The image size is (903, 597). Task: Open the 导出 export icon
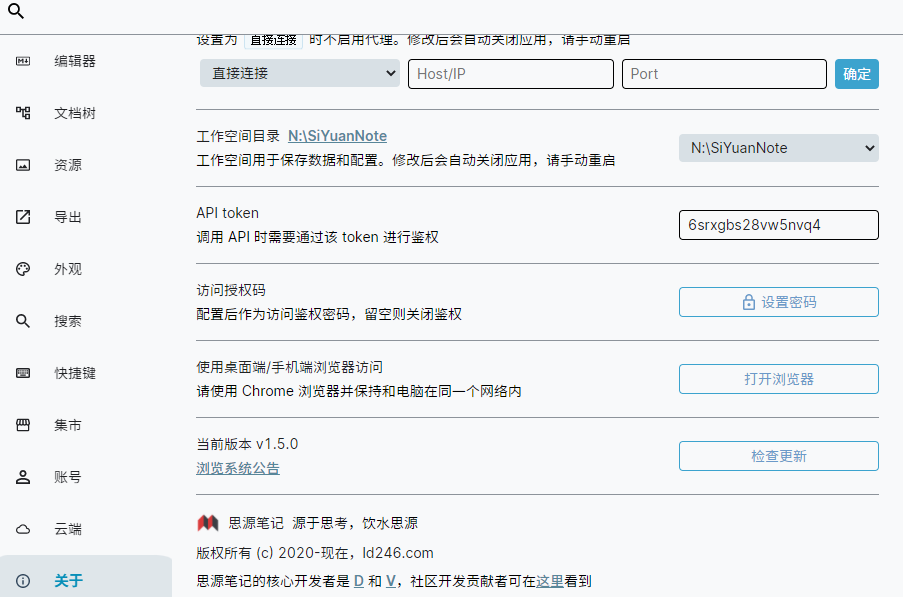tap(23, 217)
